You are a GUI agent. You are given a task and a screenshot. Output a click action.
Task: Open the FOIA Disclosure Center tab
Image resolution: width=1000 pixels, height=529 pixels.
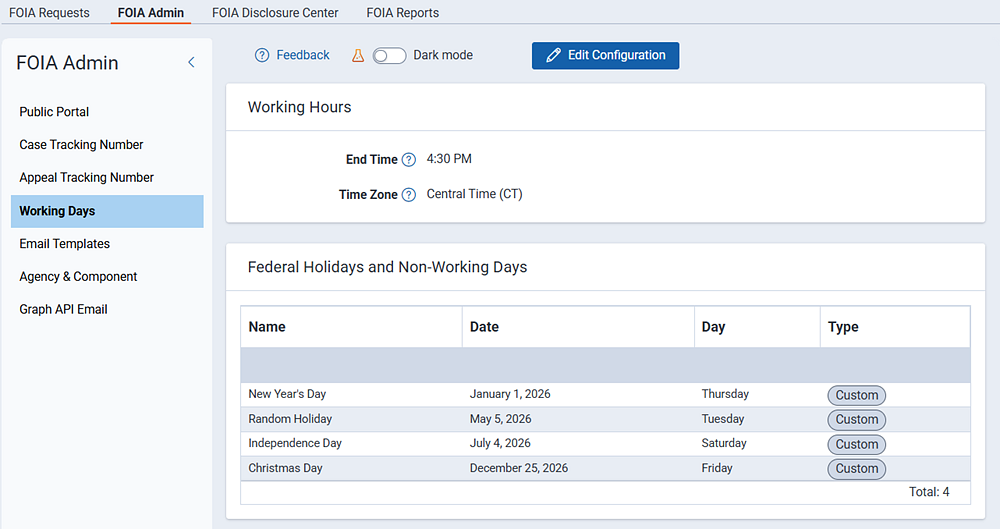point(275,13)
